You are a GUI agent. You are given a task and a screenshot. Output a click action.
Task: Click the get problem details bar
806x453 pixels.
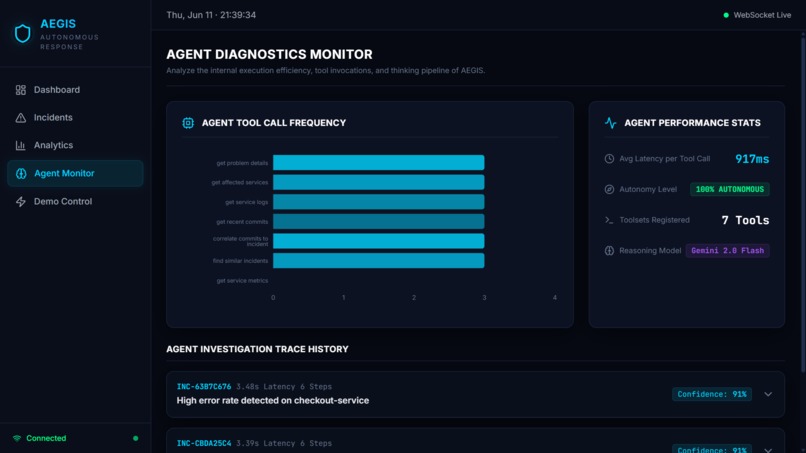(x=378, y=162)
